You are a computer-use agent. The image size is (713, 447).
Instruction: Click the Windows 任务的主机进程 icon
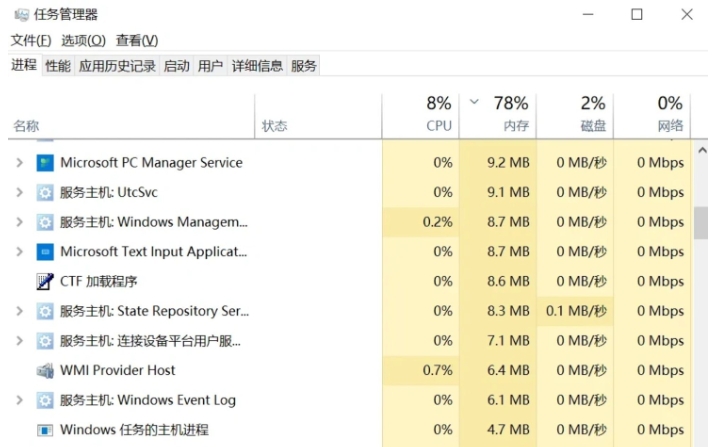point(45,430)
